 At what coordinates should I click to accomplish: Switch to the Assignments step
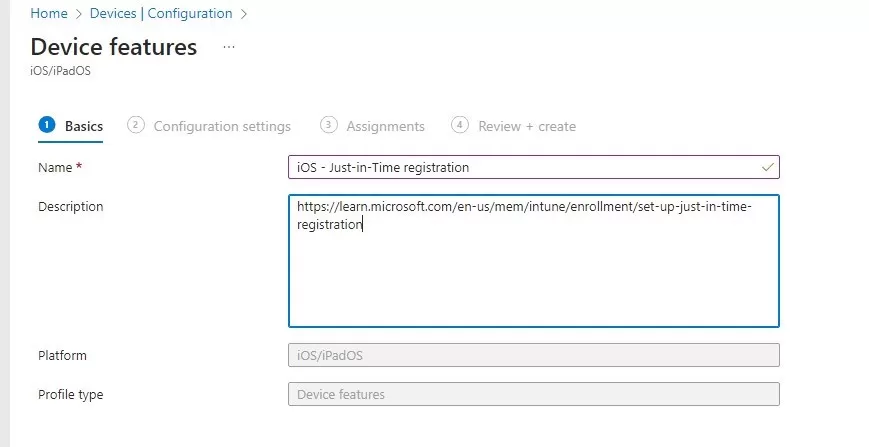[x=385, y=126]
